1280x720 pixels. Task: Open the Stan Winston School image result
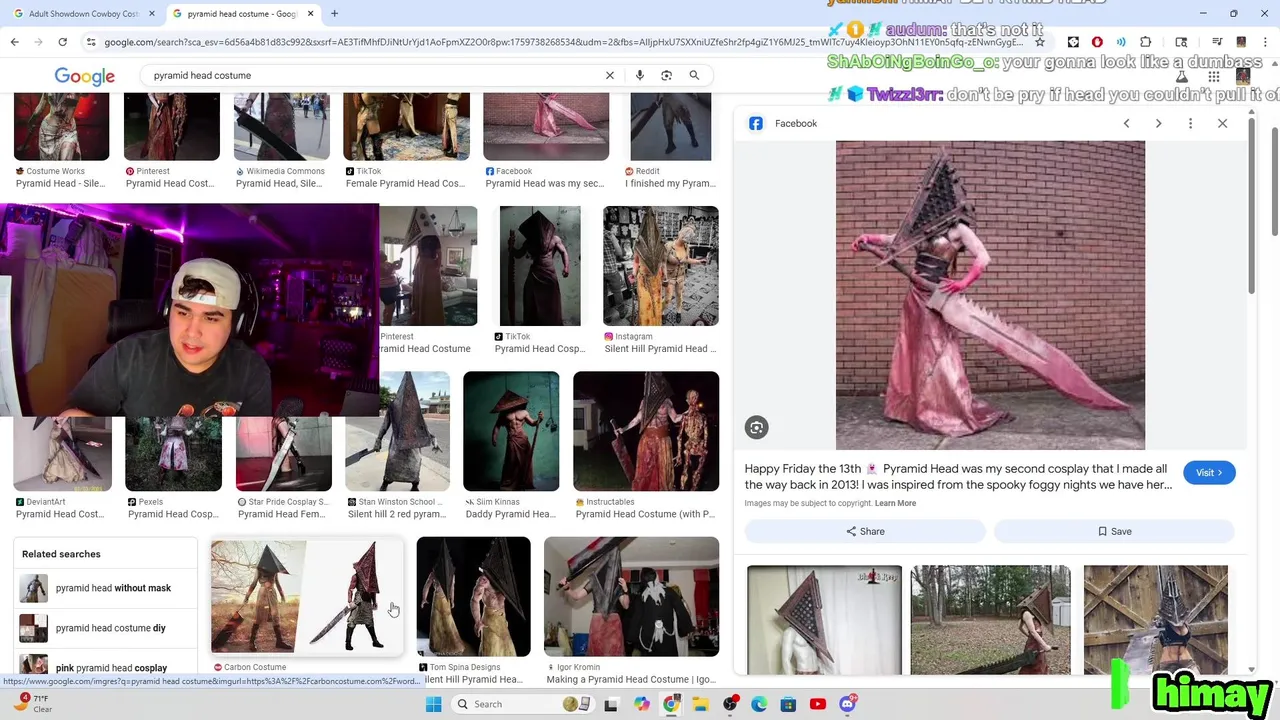pos(397,431)
